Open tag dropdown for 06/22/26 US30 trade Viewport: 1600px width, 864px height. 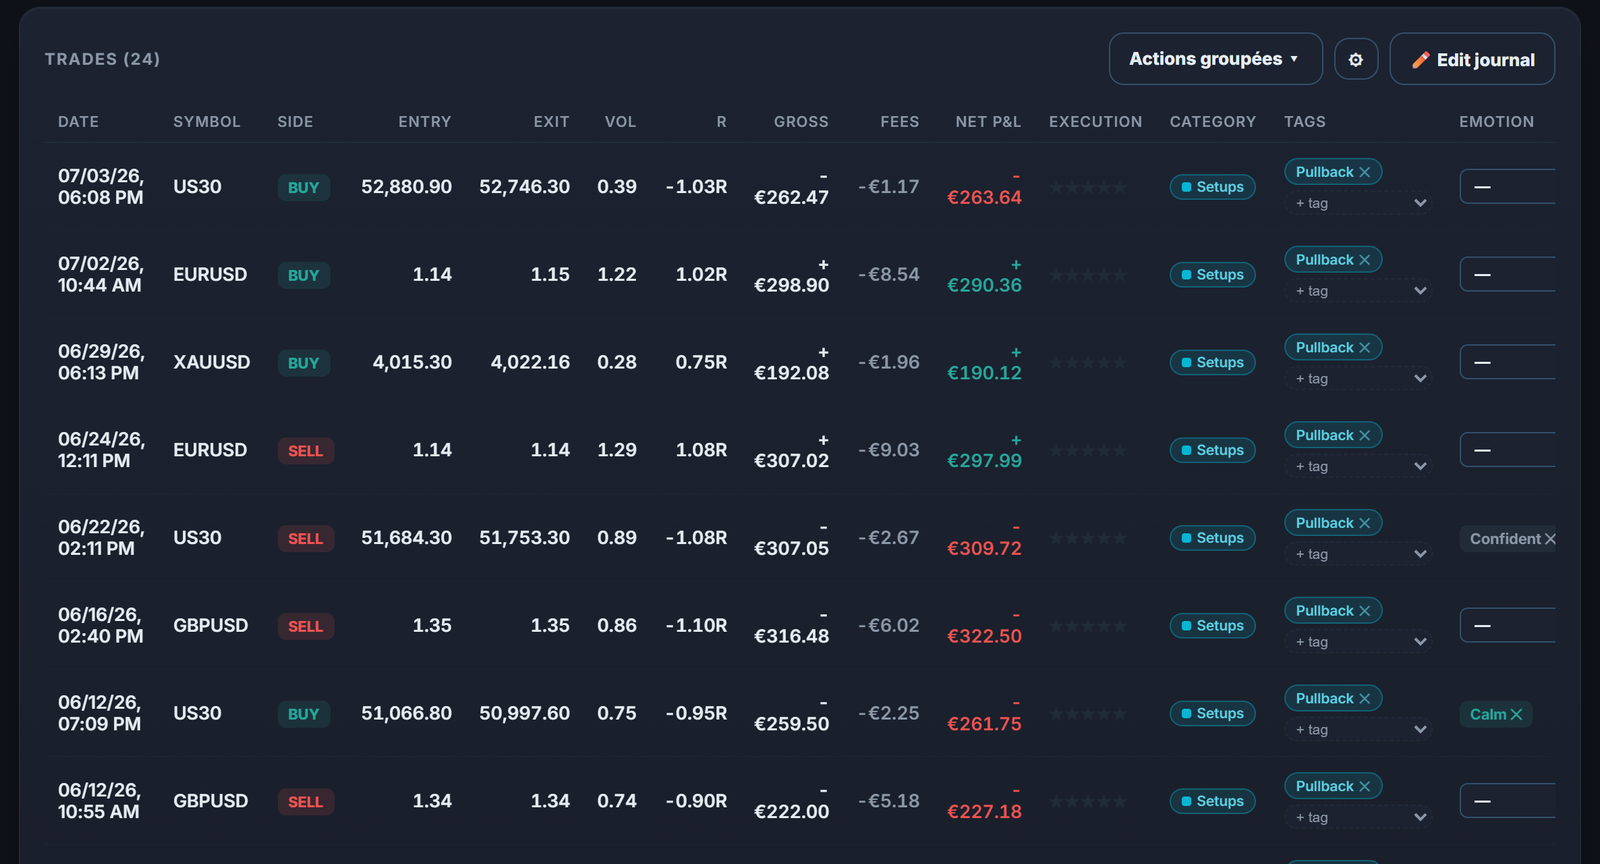[x=1358, y=554]
